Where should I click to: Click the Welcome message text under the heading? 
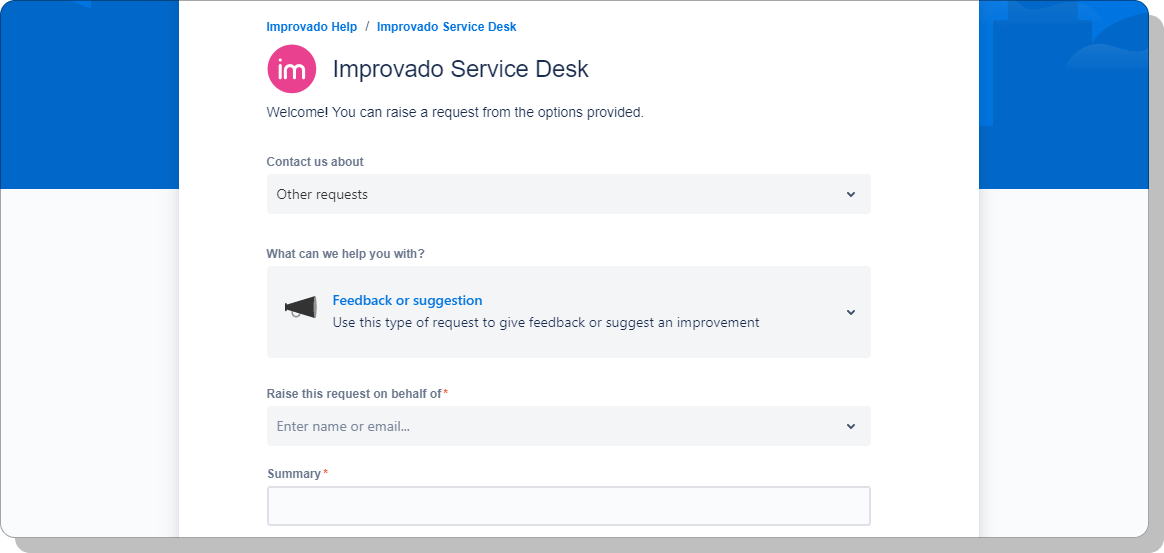tap(455, 112)
